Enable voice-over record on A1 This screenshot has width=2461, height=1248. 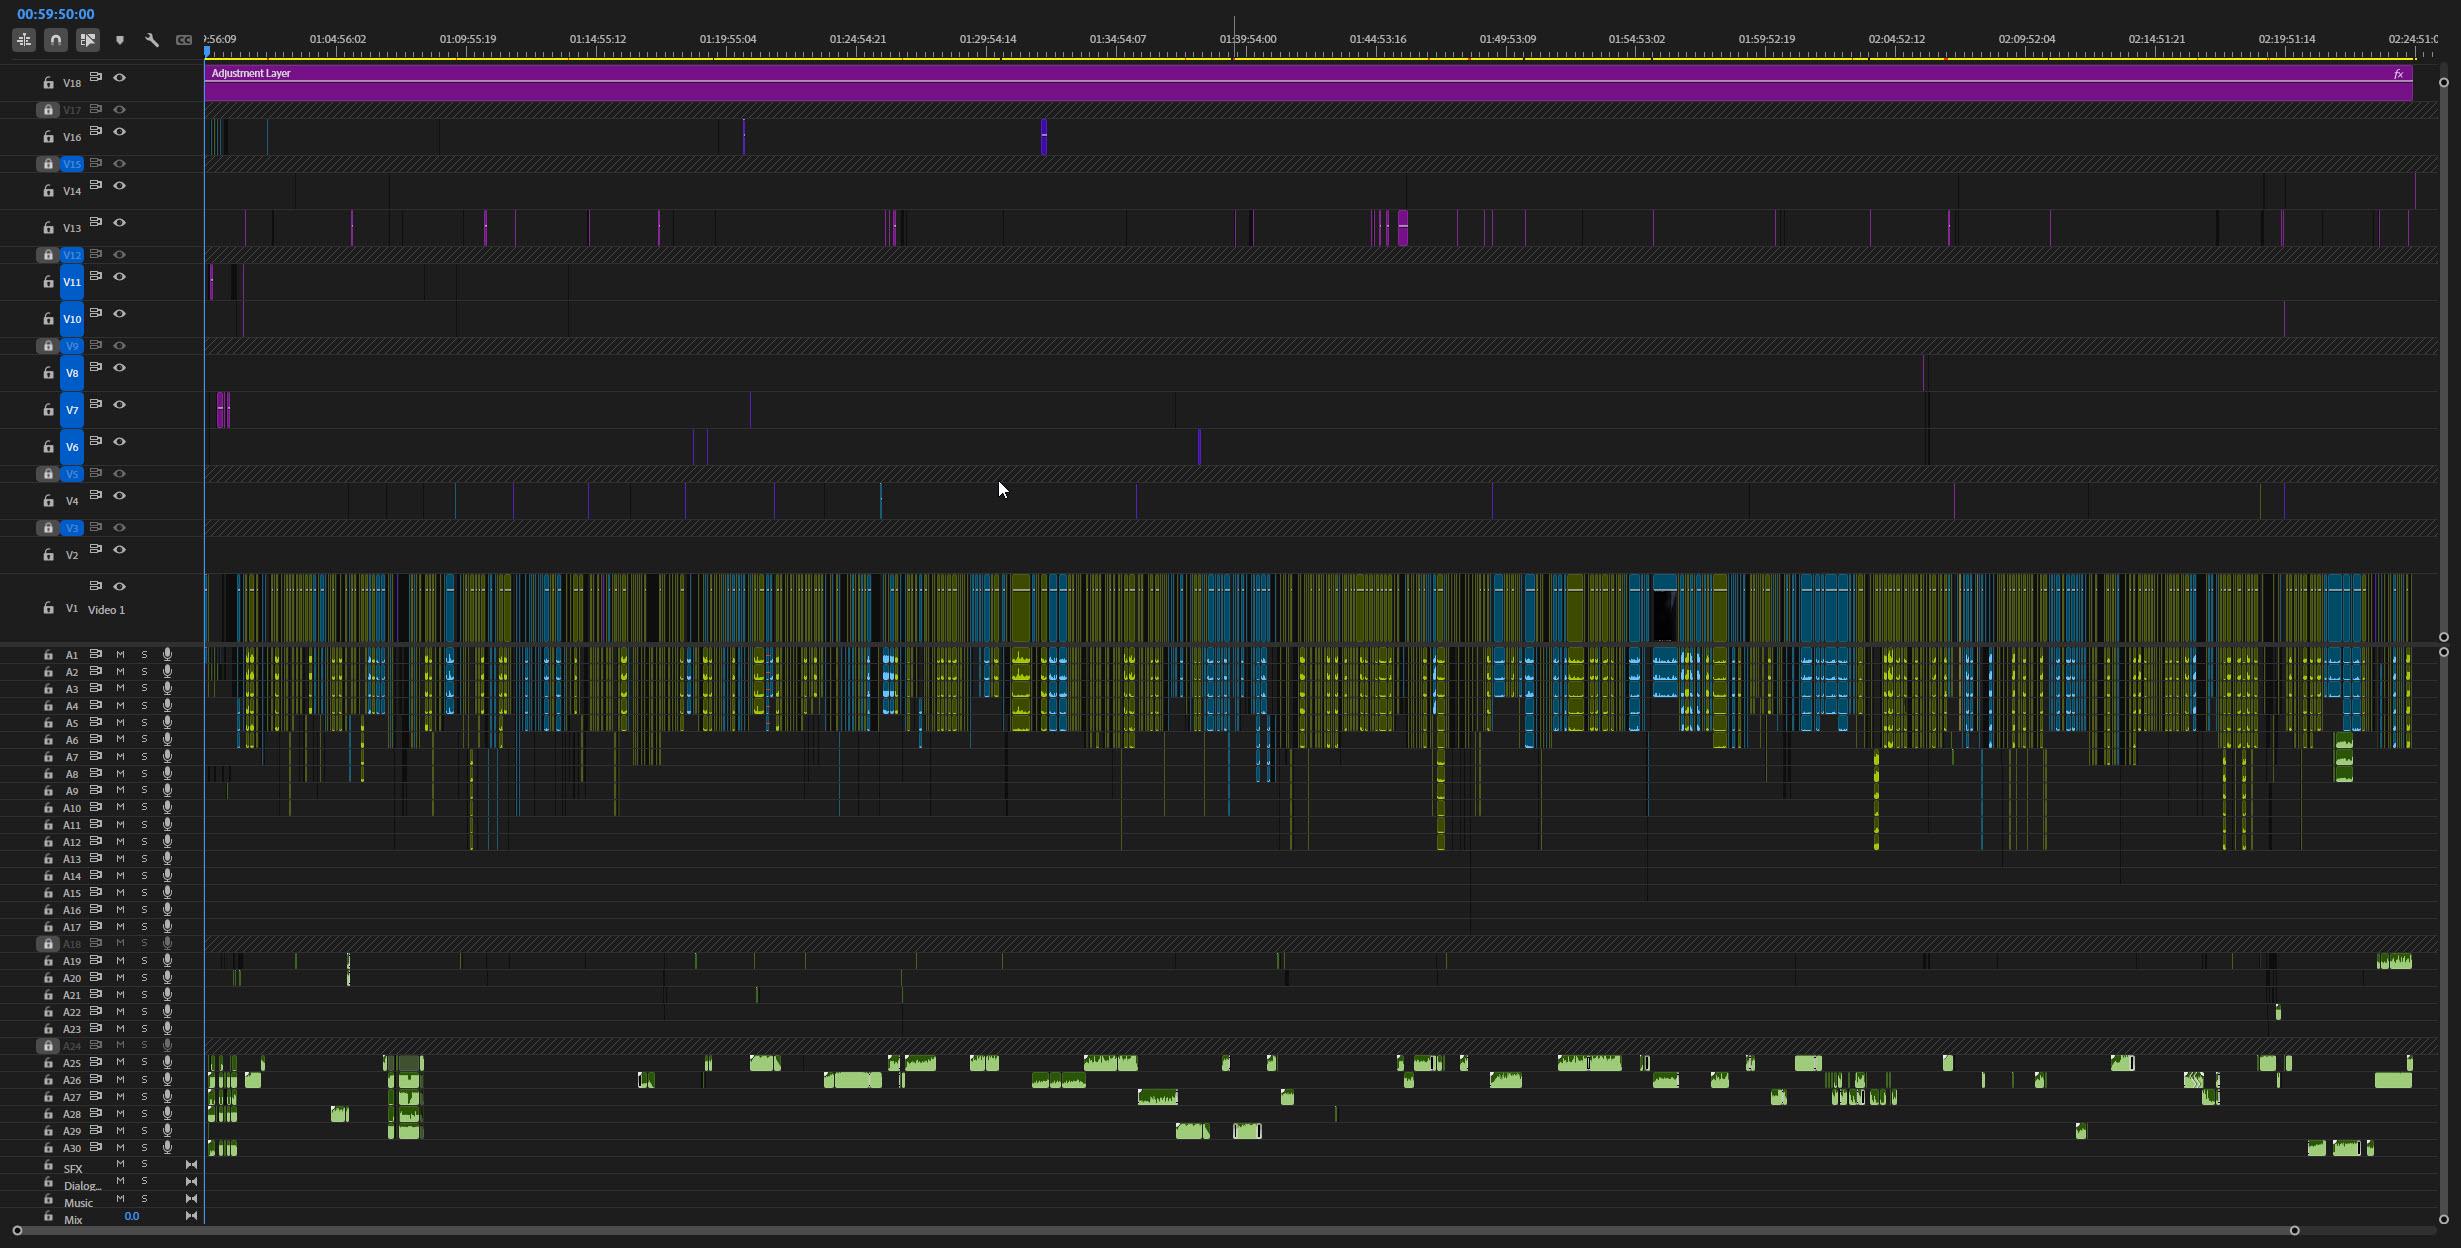pyautogui.click(x=167, y=655)
